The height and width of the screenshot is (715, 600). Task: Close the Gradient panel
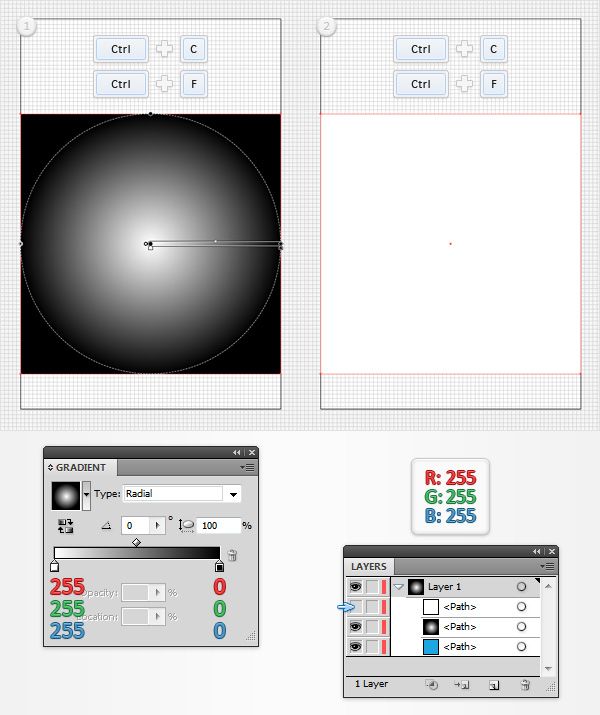click(252, 452)
